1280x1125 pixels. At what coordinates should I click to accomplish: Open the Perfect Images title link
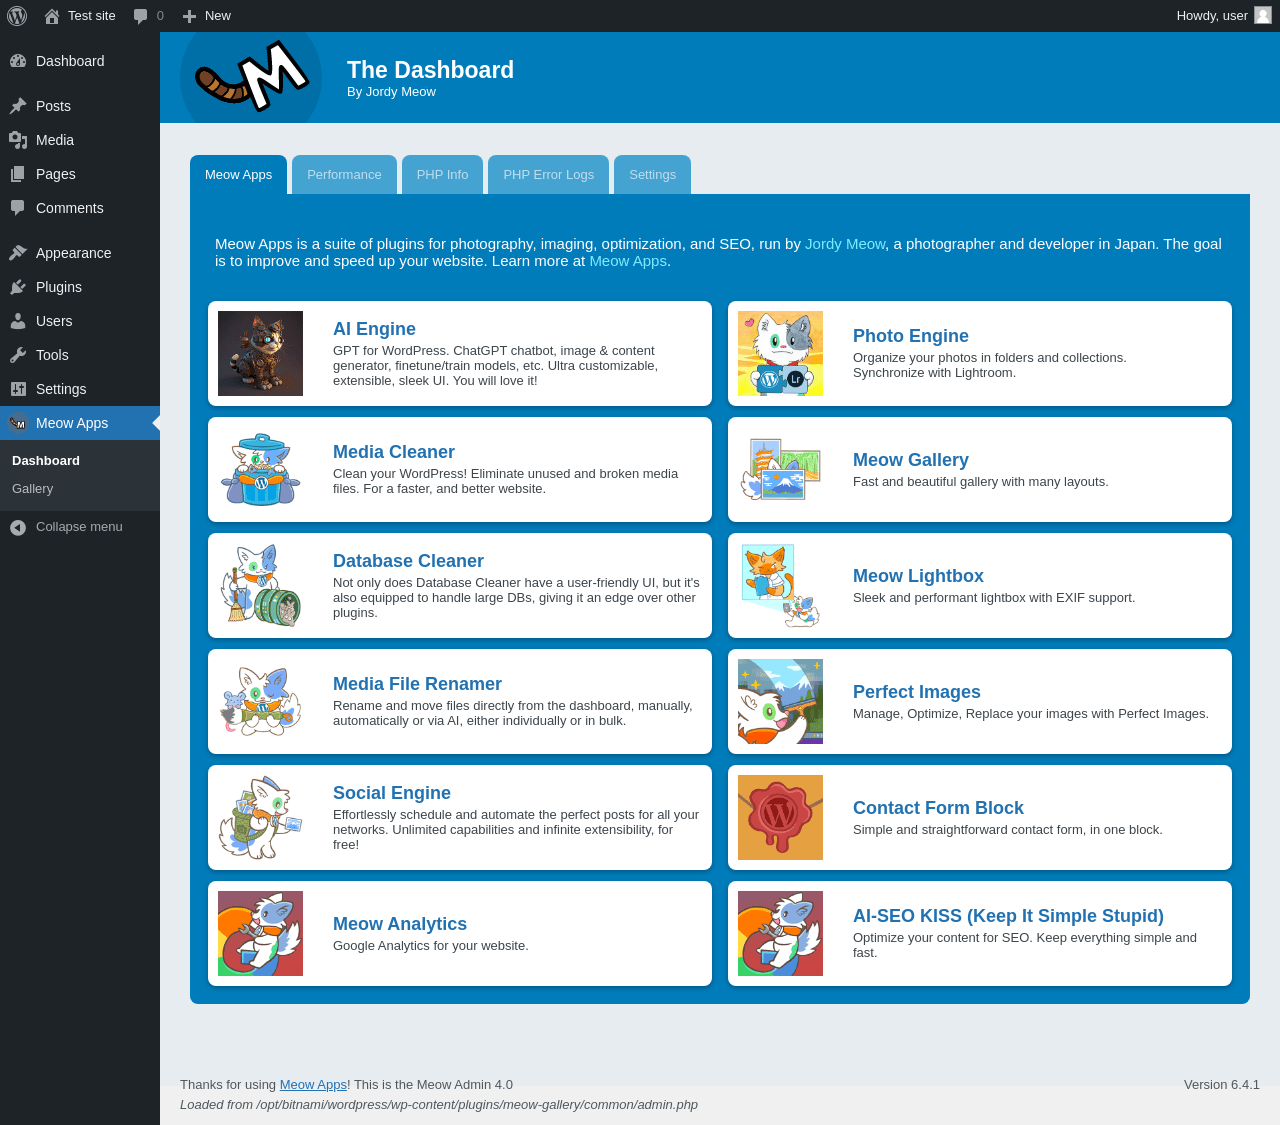click(x=917, y=692)
